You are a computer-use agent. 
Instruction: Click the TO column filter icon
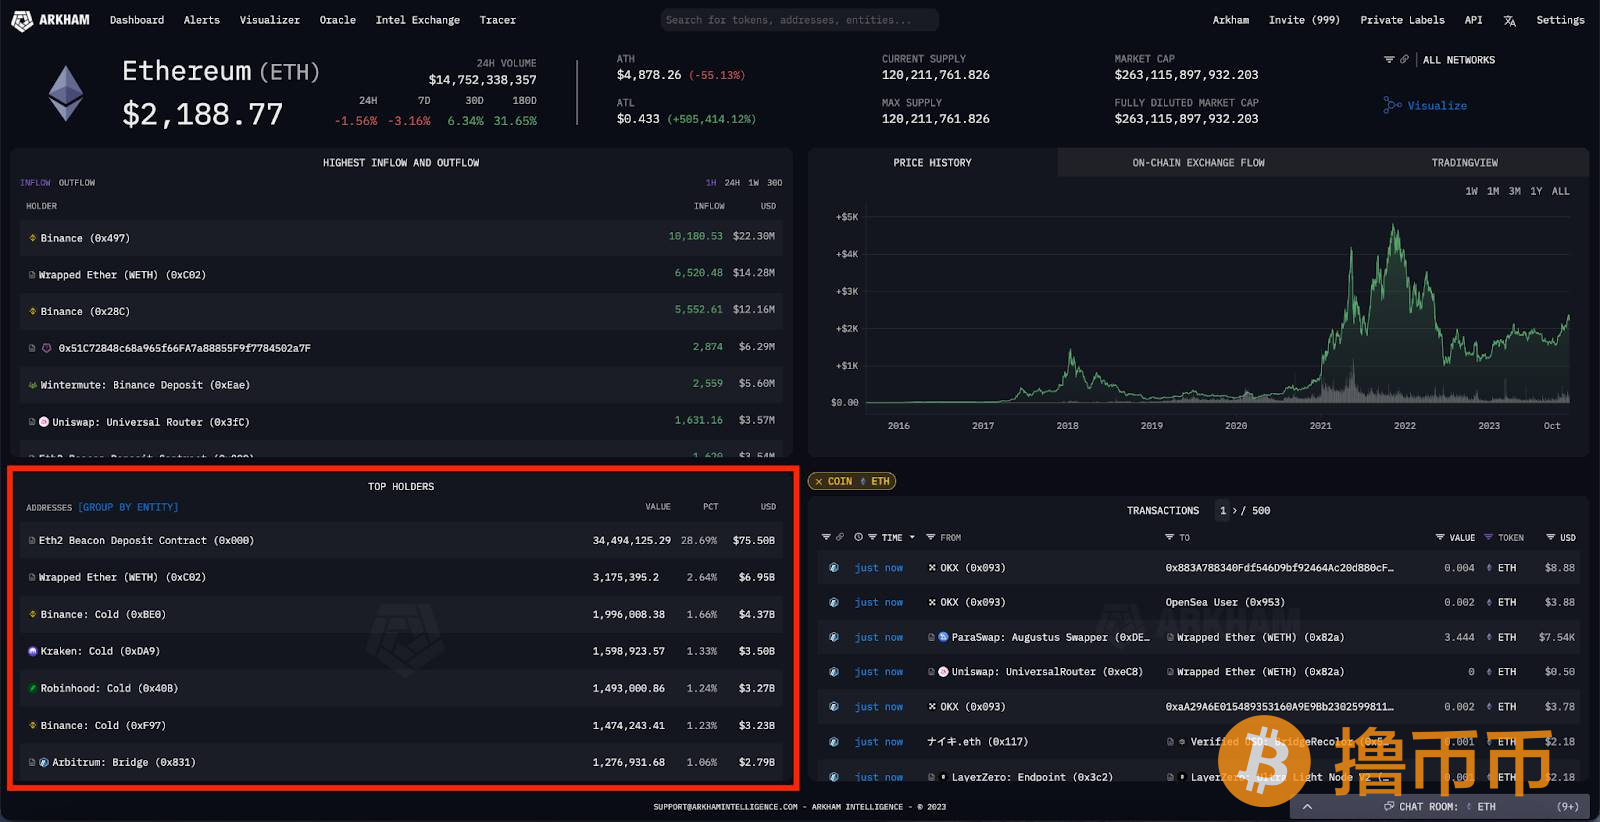coord(1170,537)
